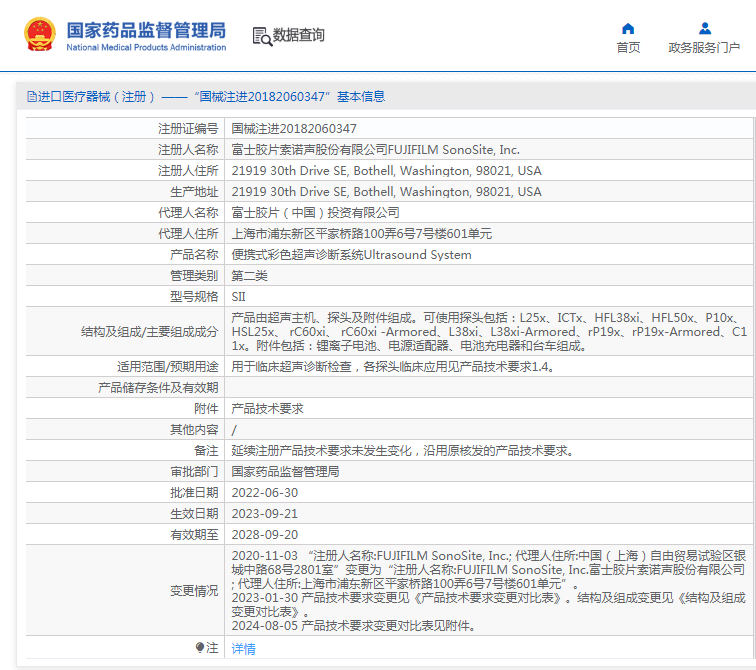The width and height of the screenshot is (756, 670).
Task: Click the 代理人住所 label
Action: tap(188, 234)
